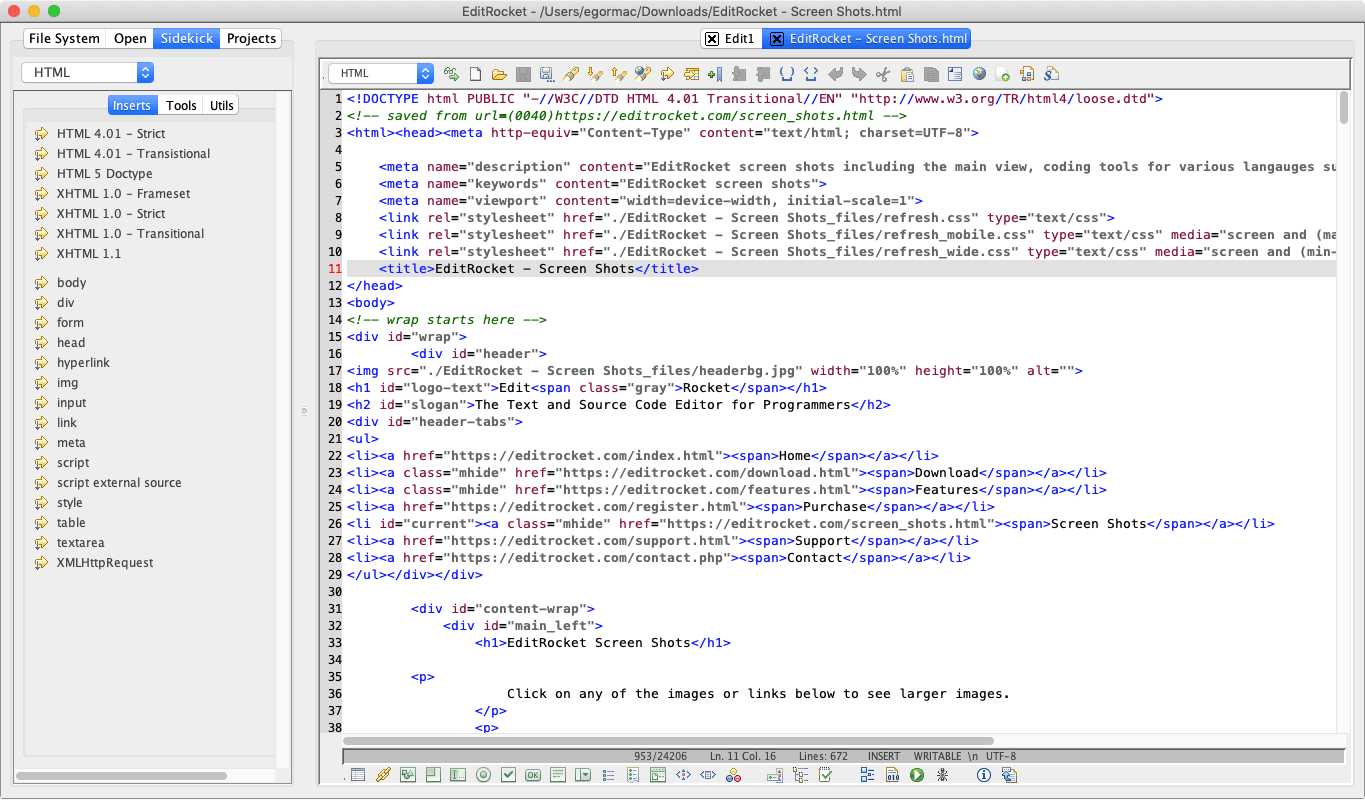1365x800 pixels.
Task: Open the Utils sub-tab
Action: (x=222, y=105)
